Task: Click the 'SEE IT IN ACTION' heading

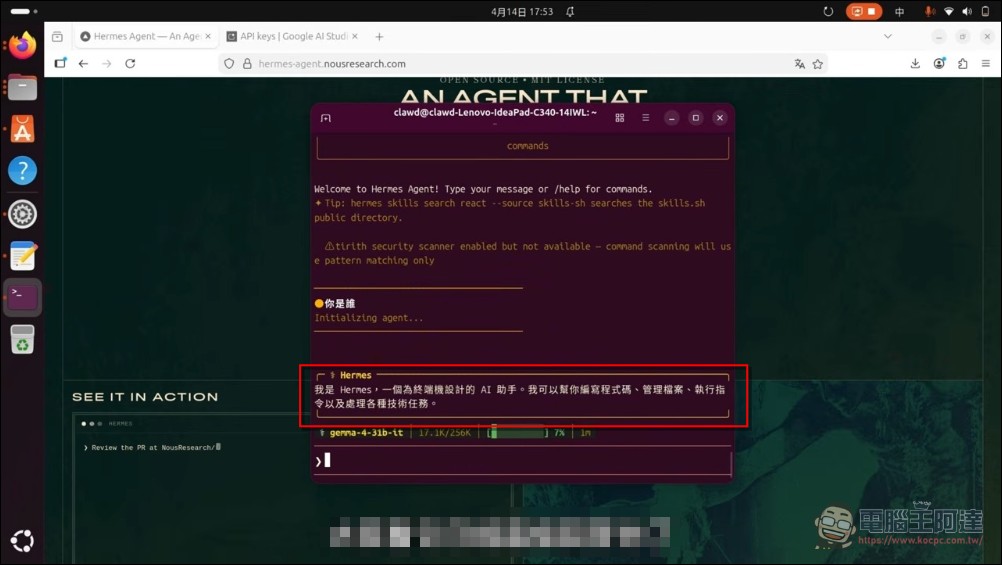Action: pos(145,397)
